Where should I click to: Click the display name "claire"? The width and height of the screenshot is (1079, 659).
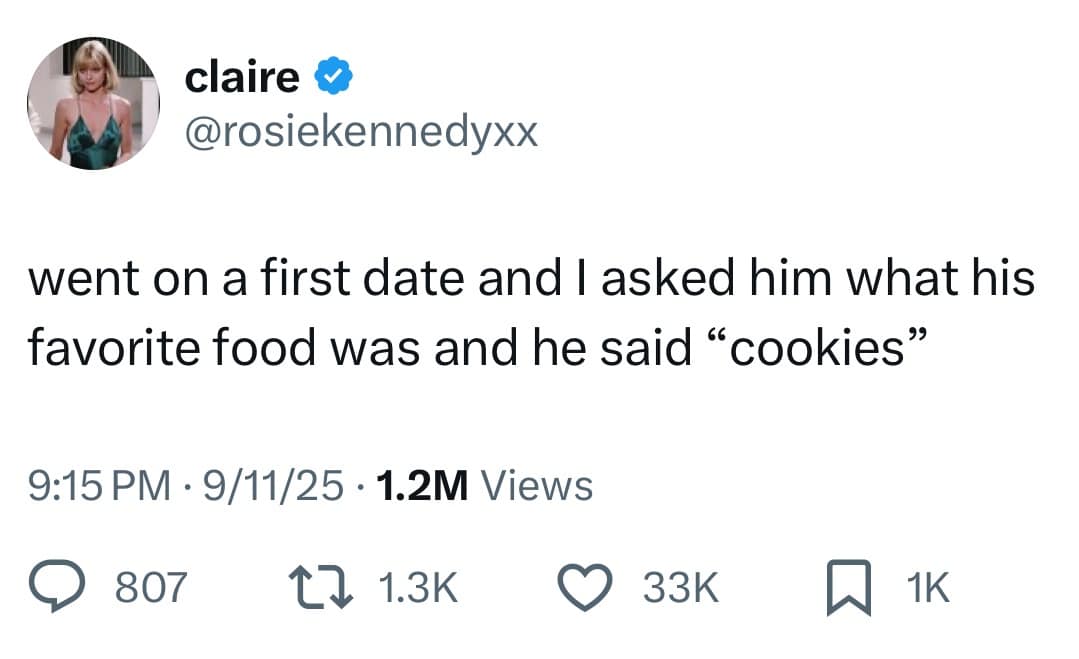[x=242, y=77]
